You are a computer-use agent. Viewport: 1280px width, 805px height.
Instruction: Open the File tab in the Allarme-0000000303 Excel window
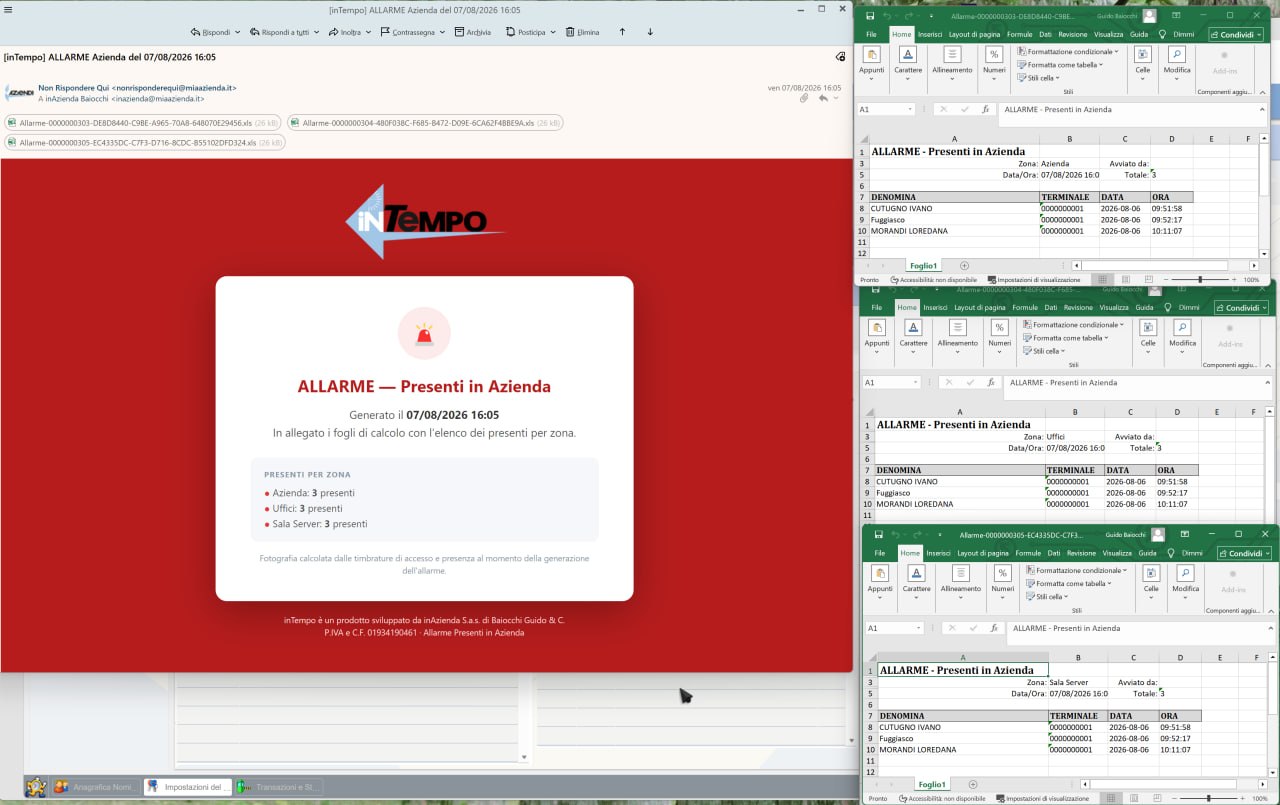pyautogui.click(x=871, y=34)
